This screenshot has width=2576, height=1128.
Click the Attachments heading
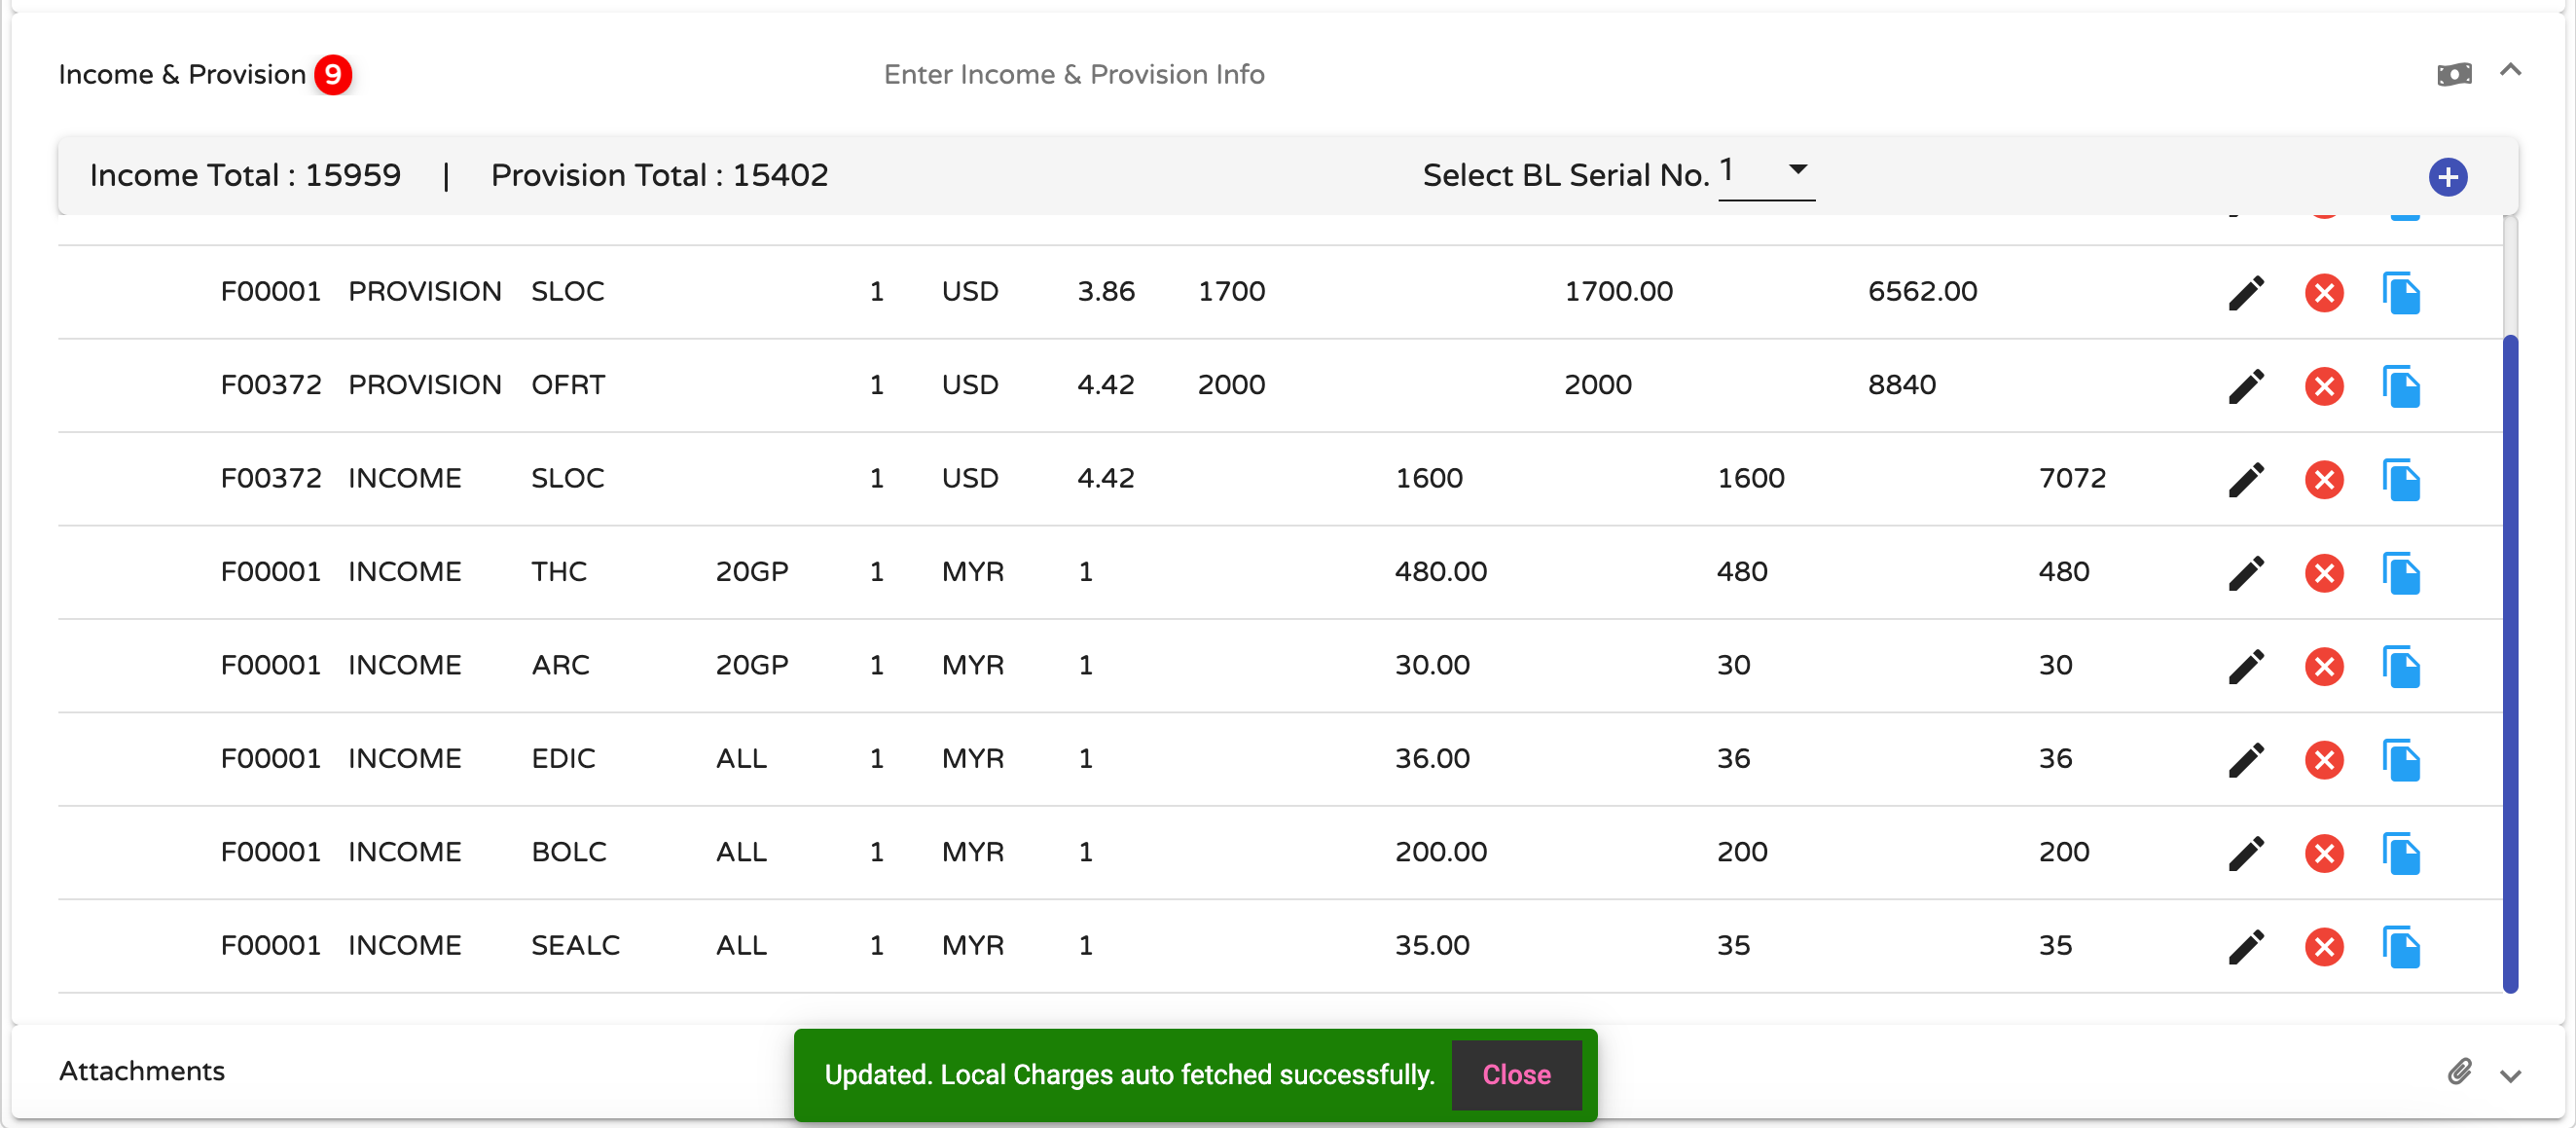[x=142, y=1071]
